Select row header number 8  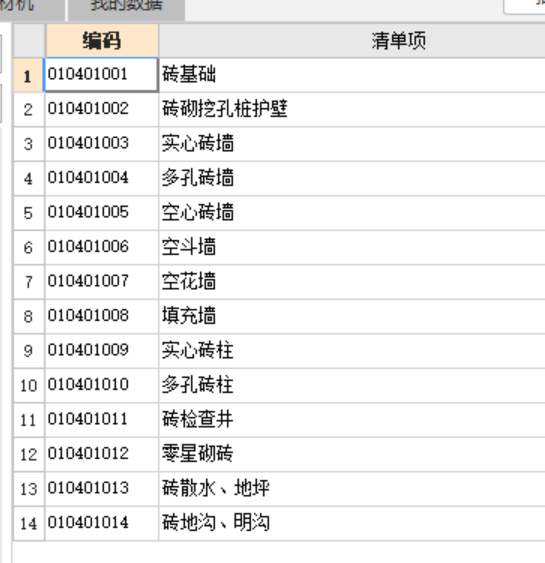[x=29, y=316]
